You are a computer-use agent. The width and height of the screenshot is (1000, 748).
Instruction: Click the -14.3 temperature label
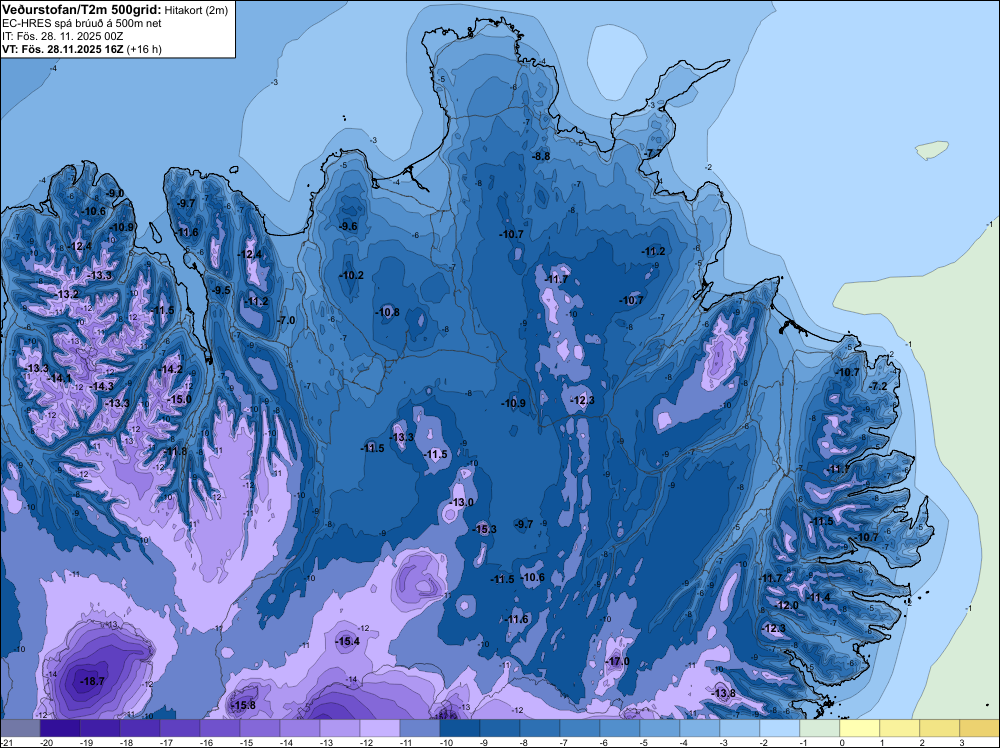[101, 386]
